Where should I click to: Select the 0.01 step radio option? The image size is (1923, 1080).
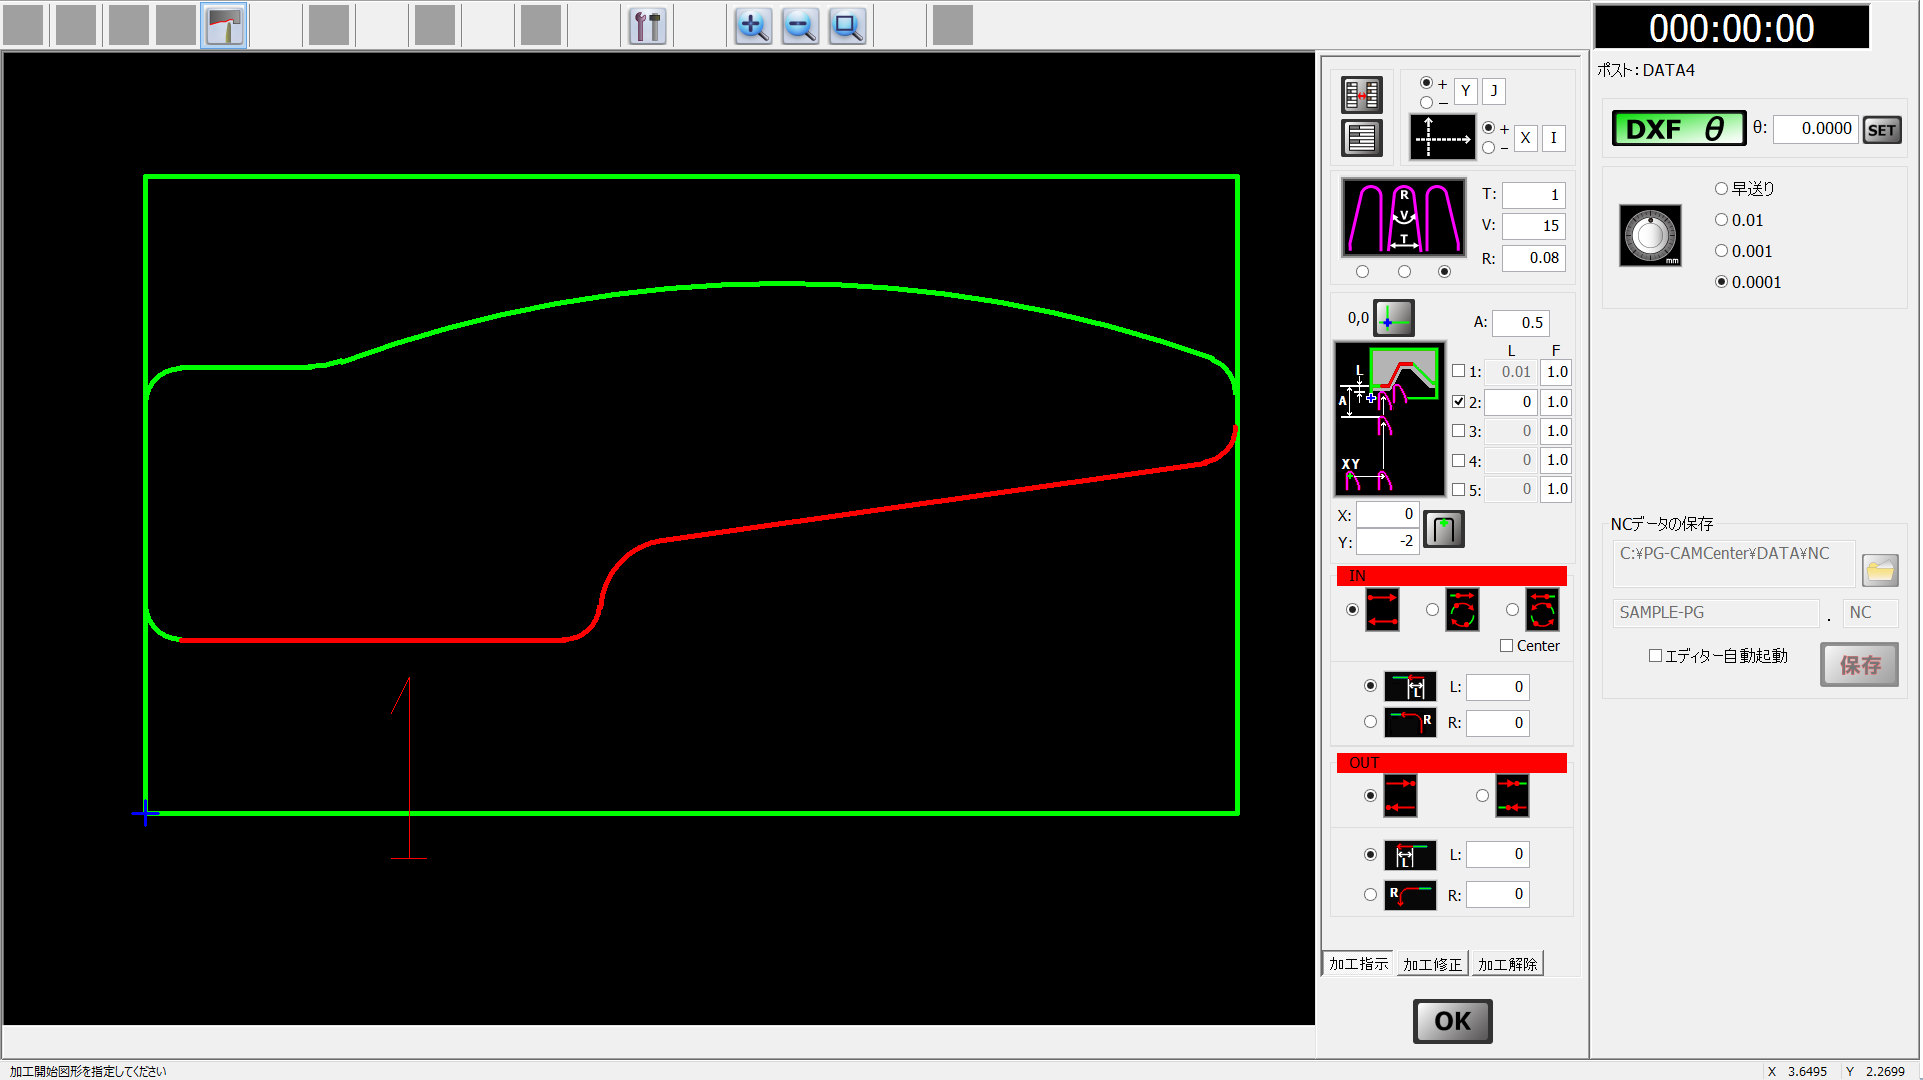[x=1721, y=220]
